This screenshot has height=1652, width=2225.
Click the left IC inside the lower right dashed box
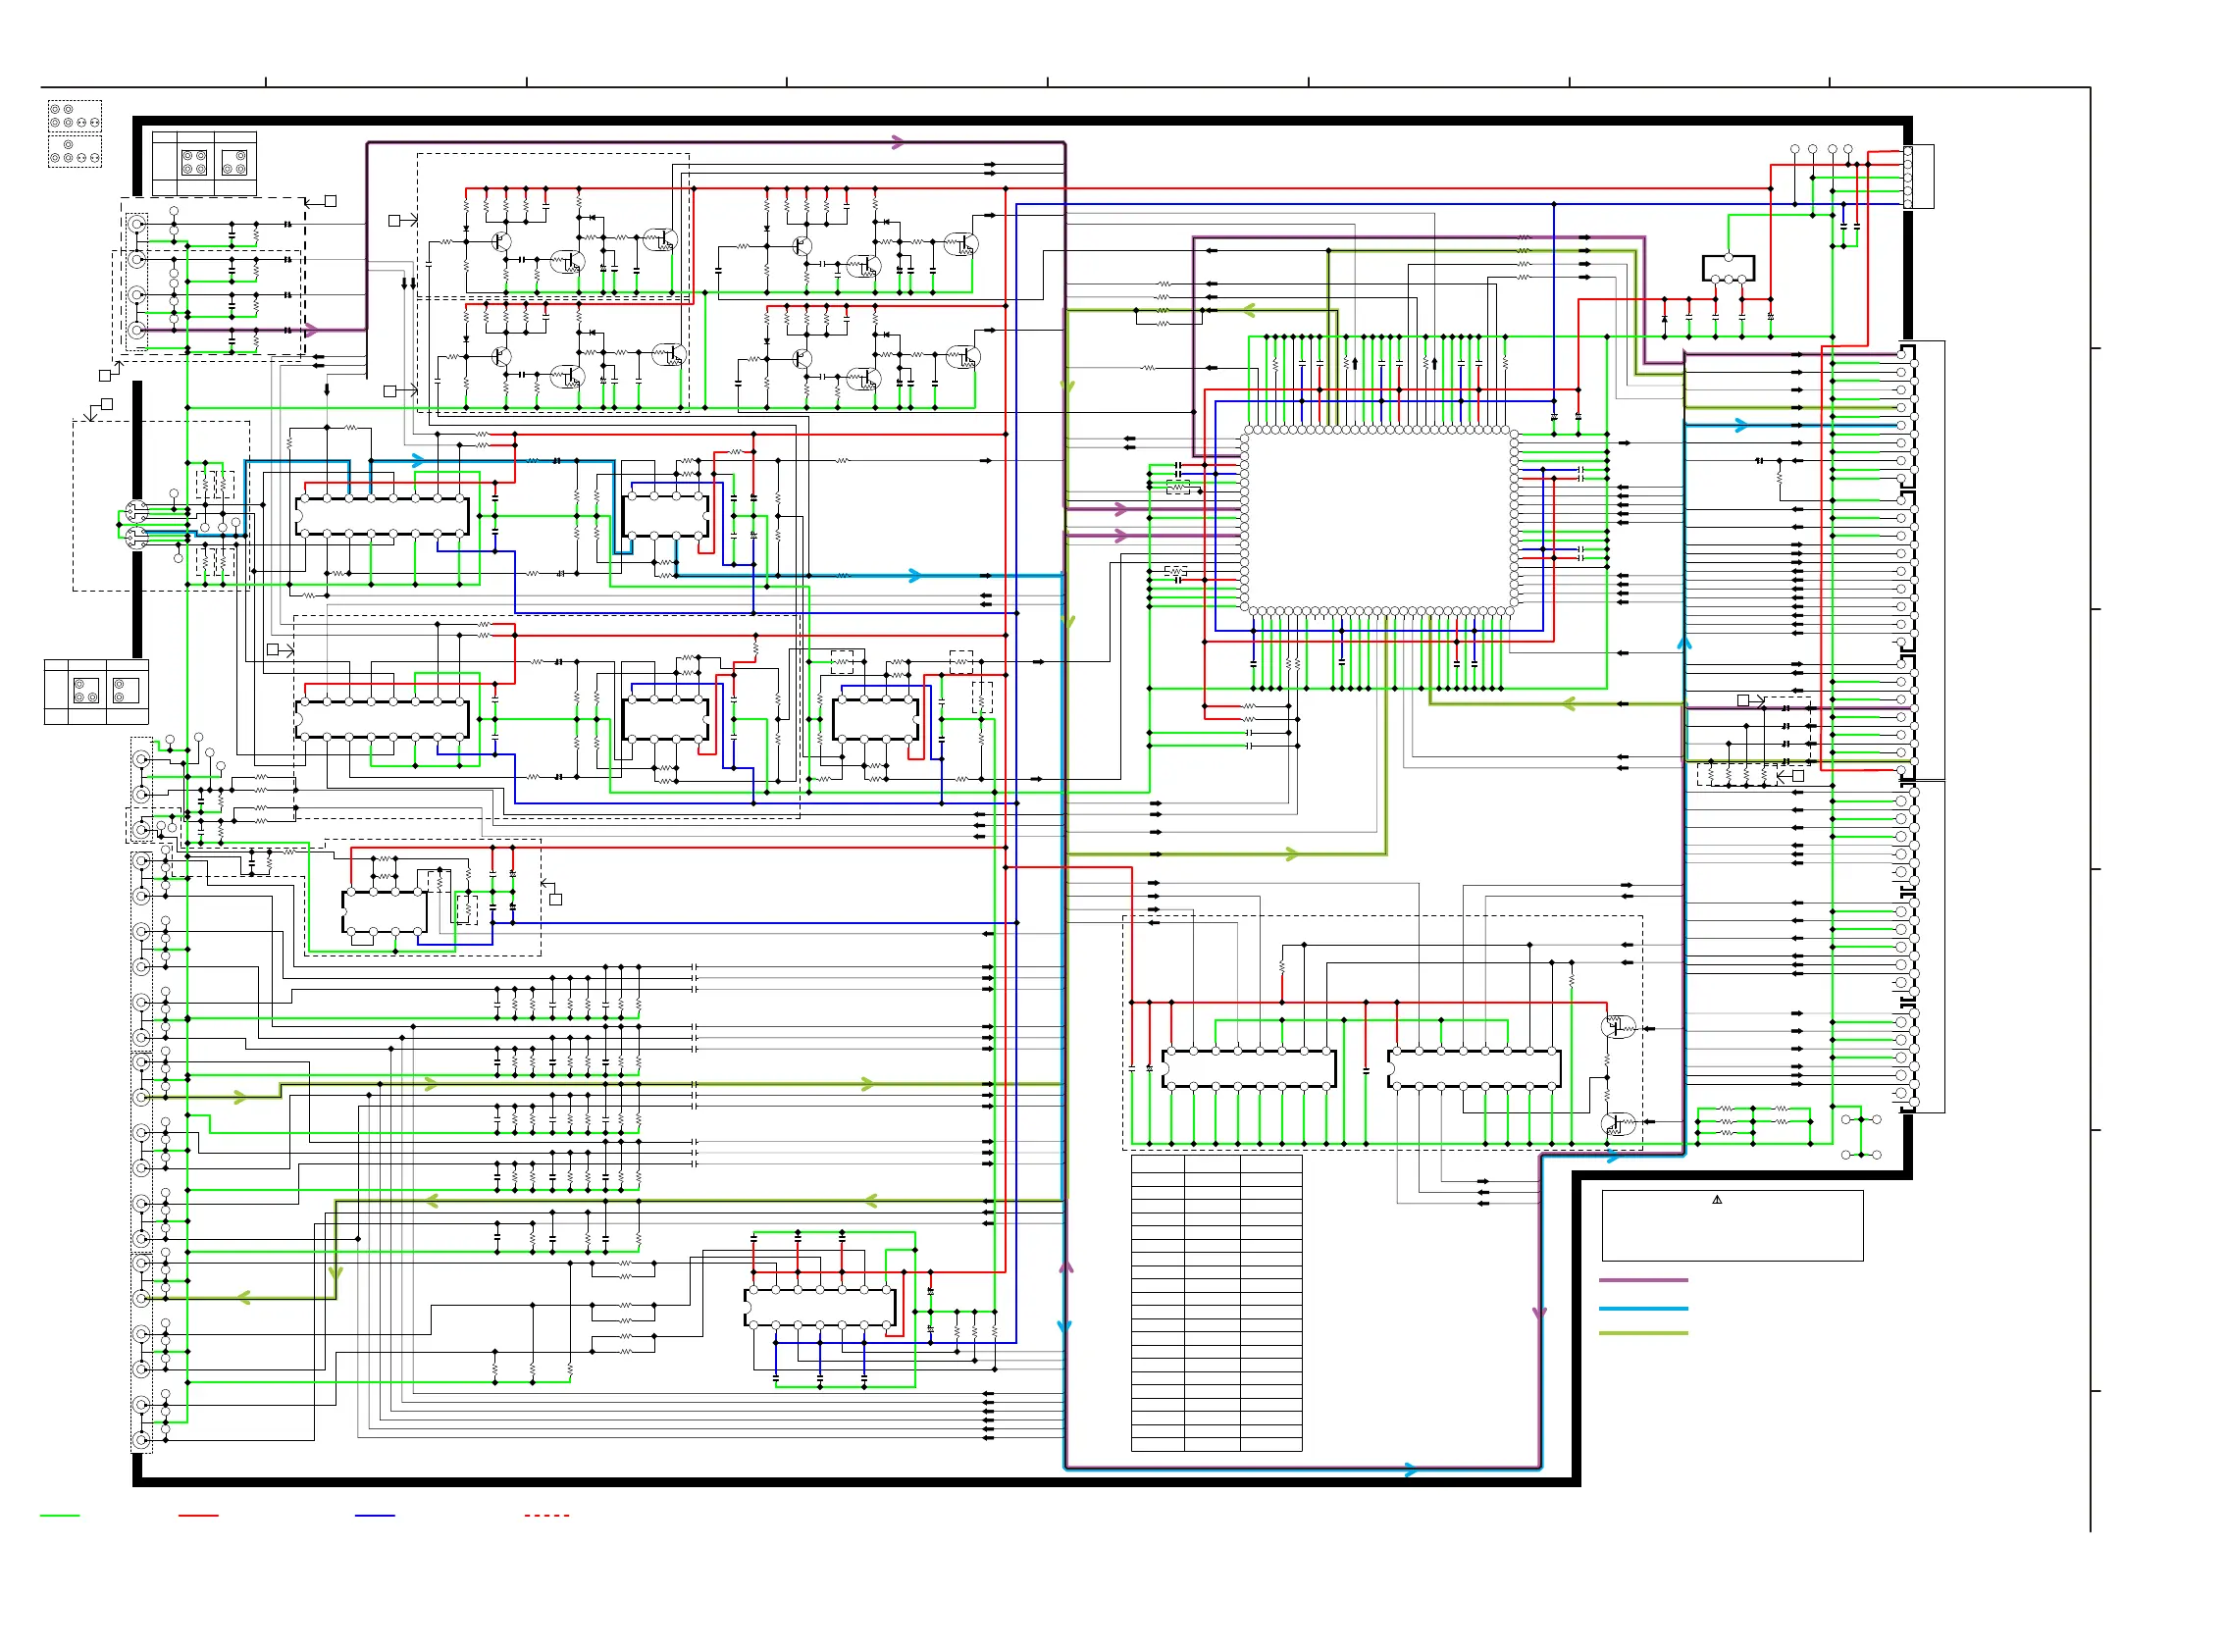tap(1248, 1068)
